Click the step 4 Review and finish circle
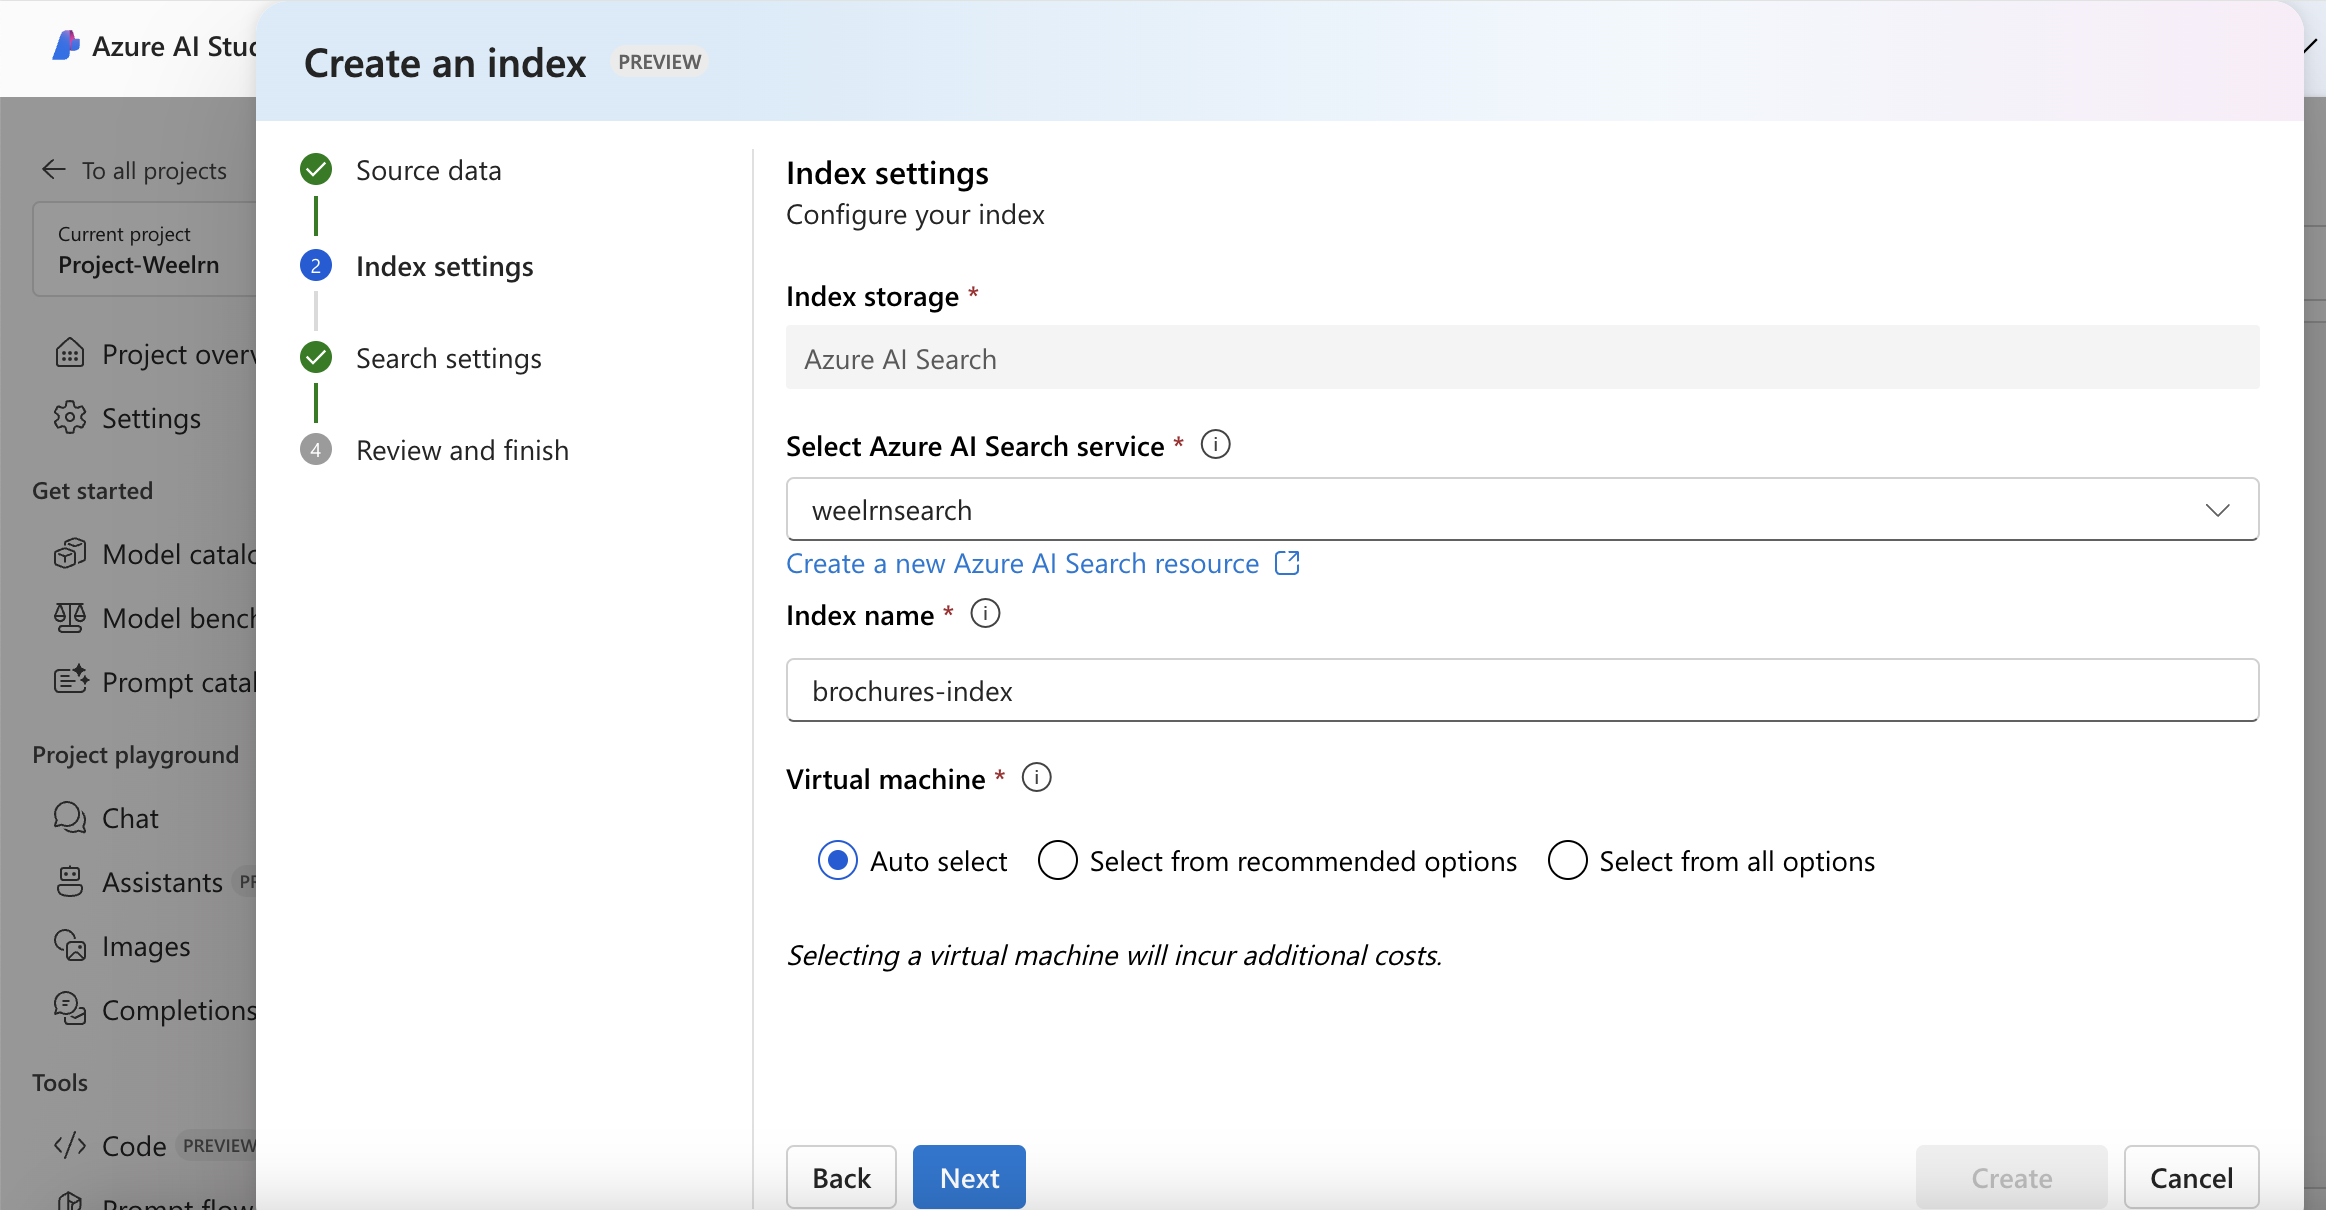Viewport: 2326px width, 1210px height. tap(316, 450)
